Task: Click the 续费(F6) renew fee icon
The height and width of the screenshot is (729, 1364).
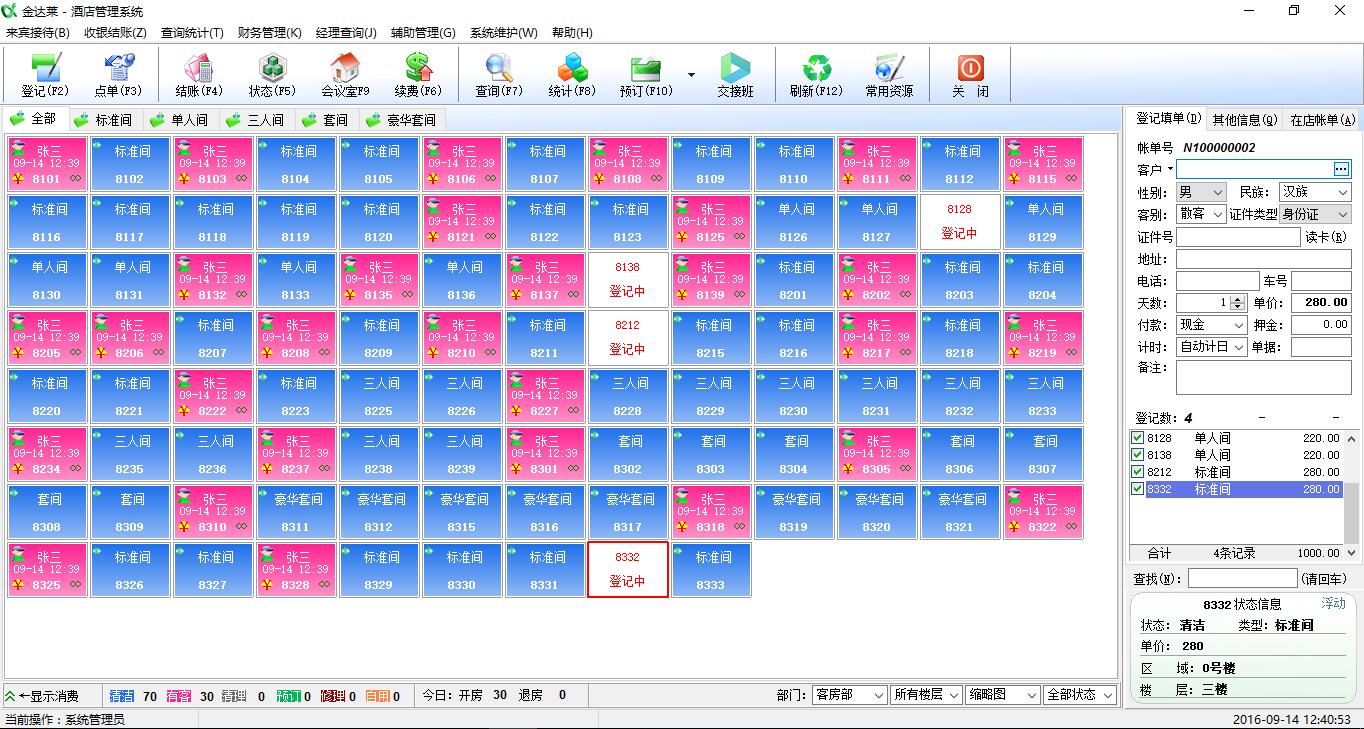Action: (x=418, y=75)
